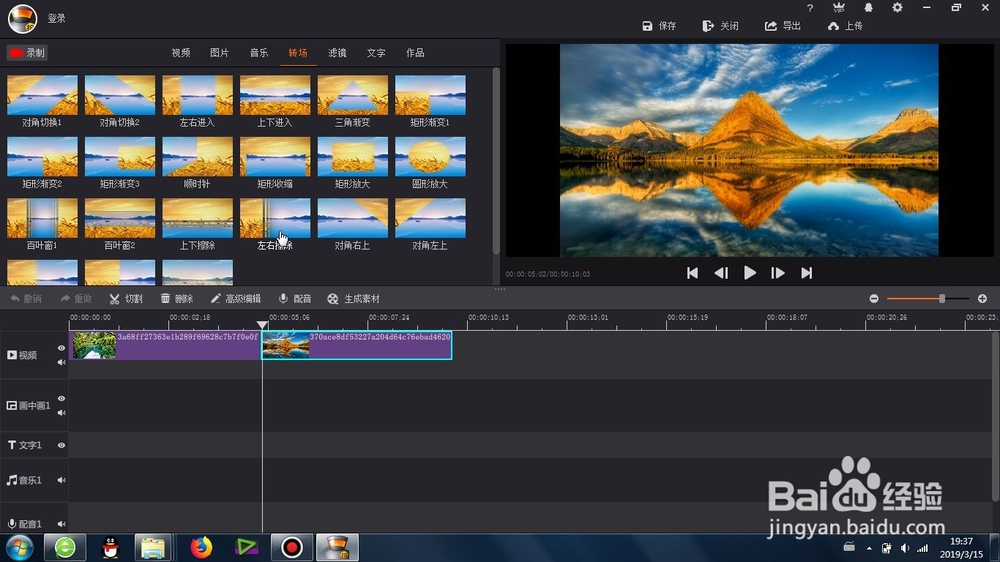Open the help question mark icon
The image size is (1000, 562).
click(x=810, y=8)
